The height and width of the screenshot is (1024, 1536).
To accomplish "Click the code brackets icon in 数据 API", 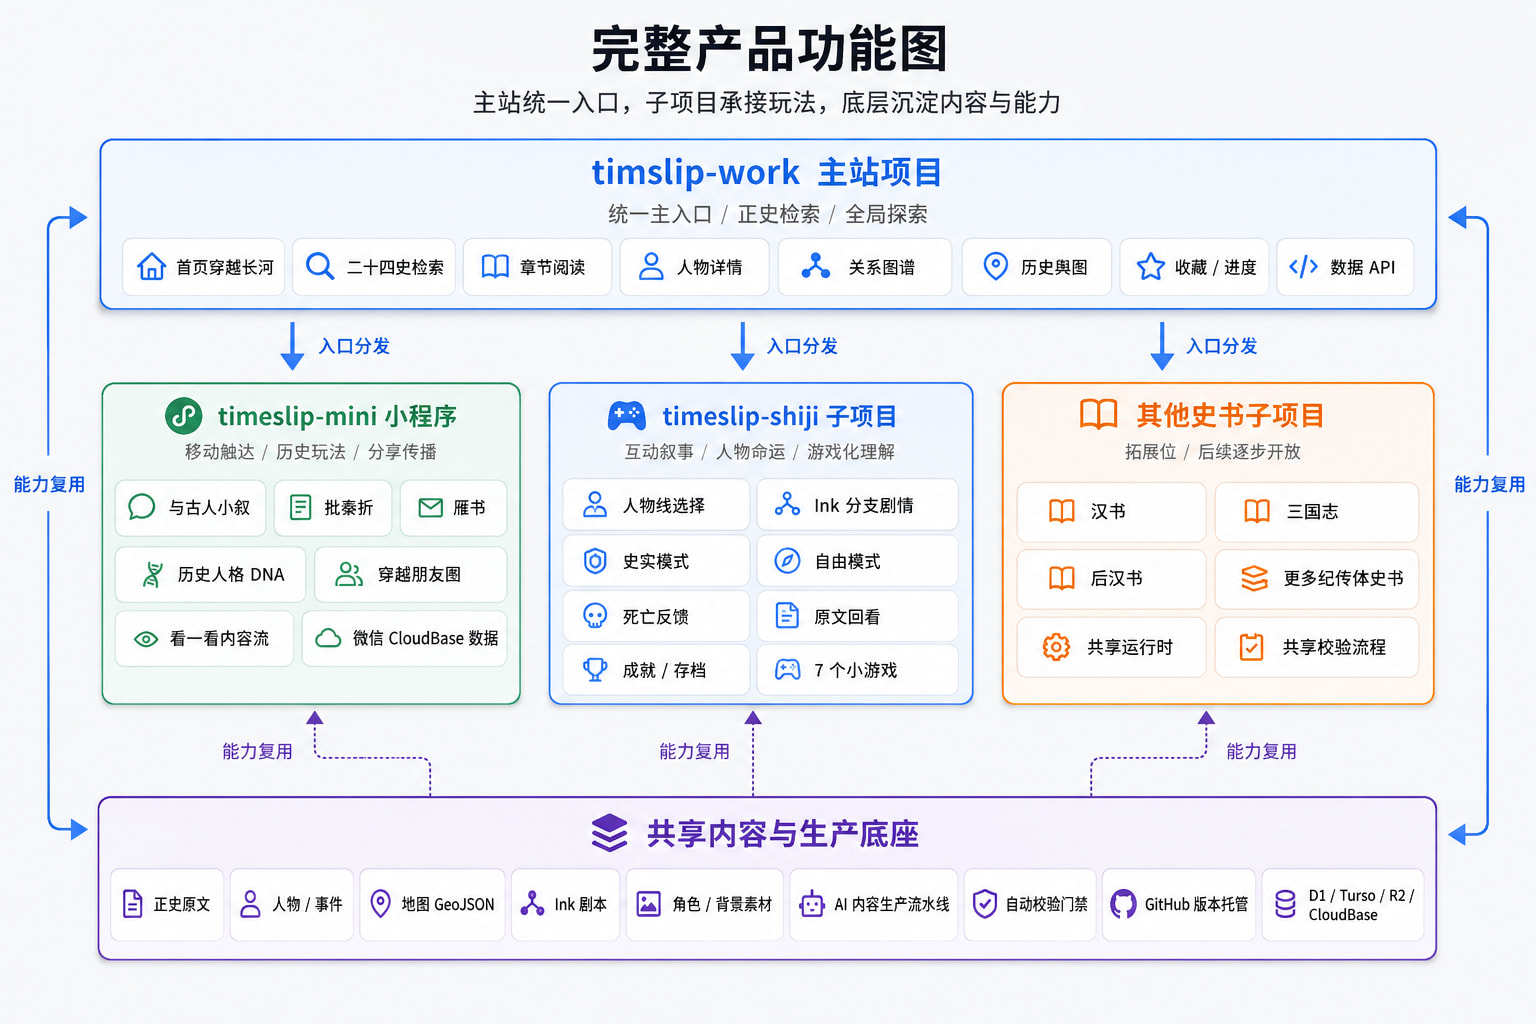I will [x=1304, y=267].
